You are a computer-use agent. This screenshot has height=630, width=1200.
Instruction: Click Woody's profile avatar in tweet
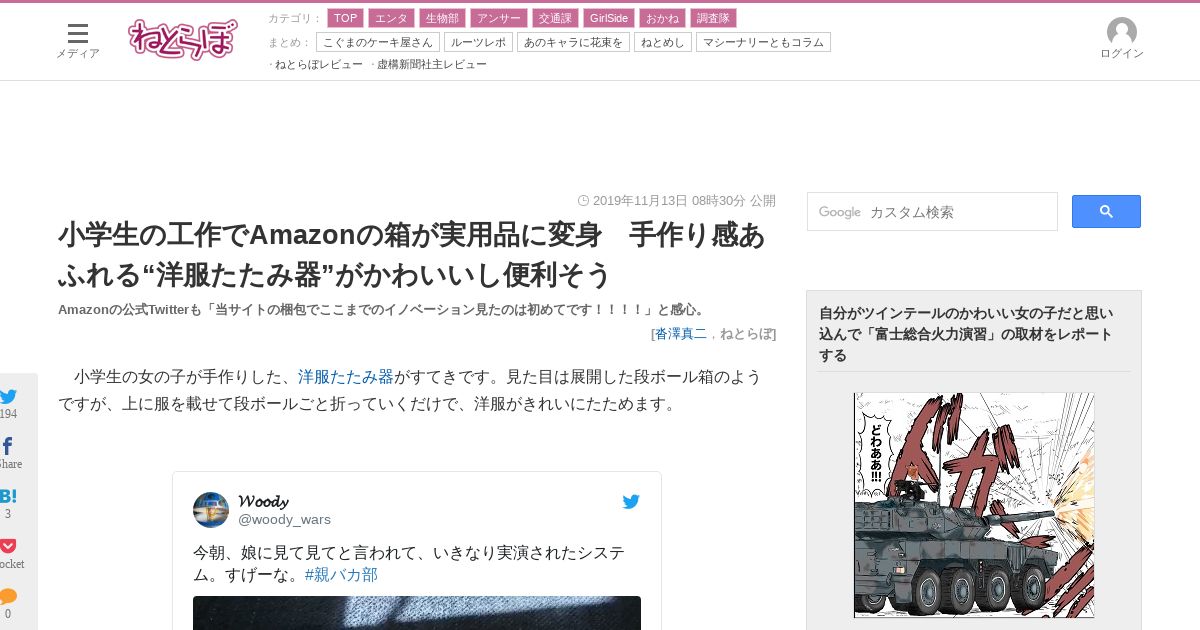[211, 510]
